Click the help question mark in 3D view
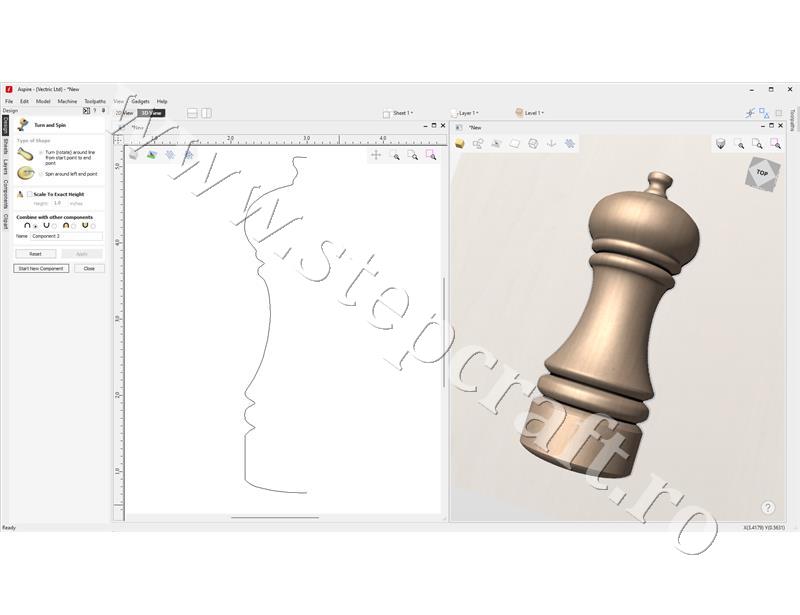The image size is (800, 615). [768, 507]
